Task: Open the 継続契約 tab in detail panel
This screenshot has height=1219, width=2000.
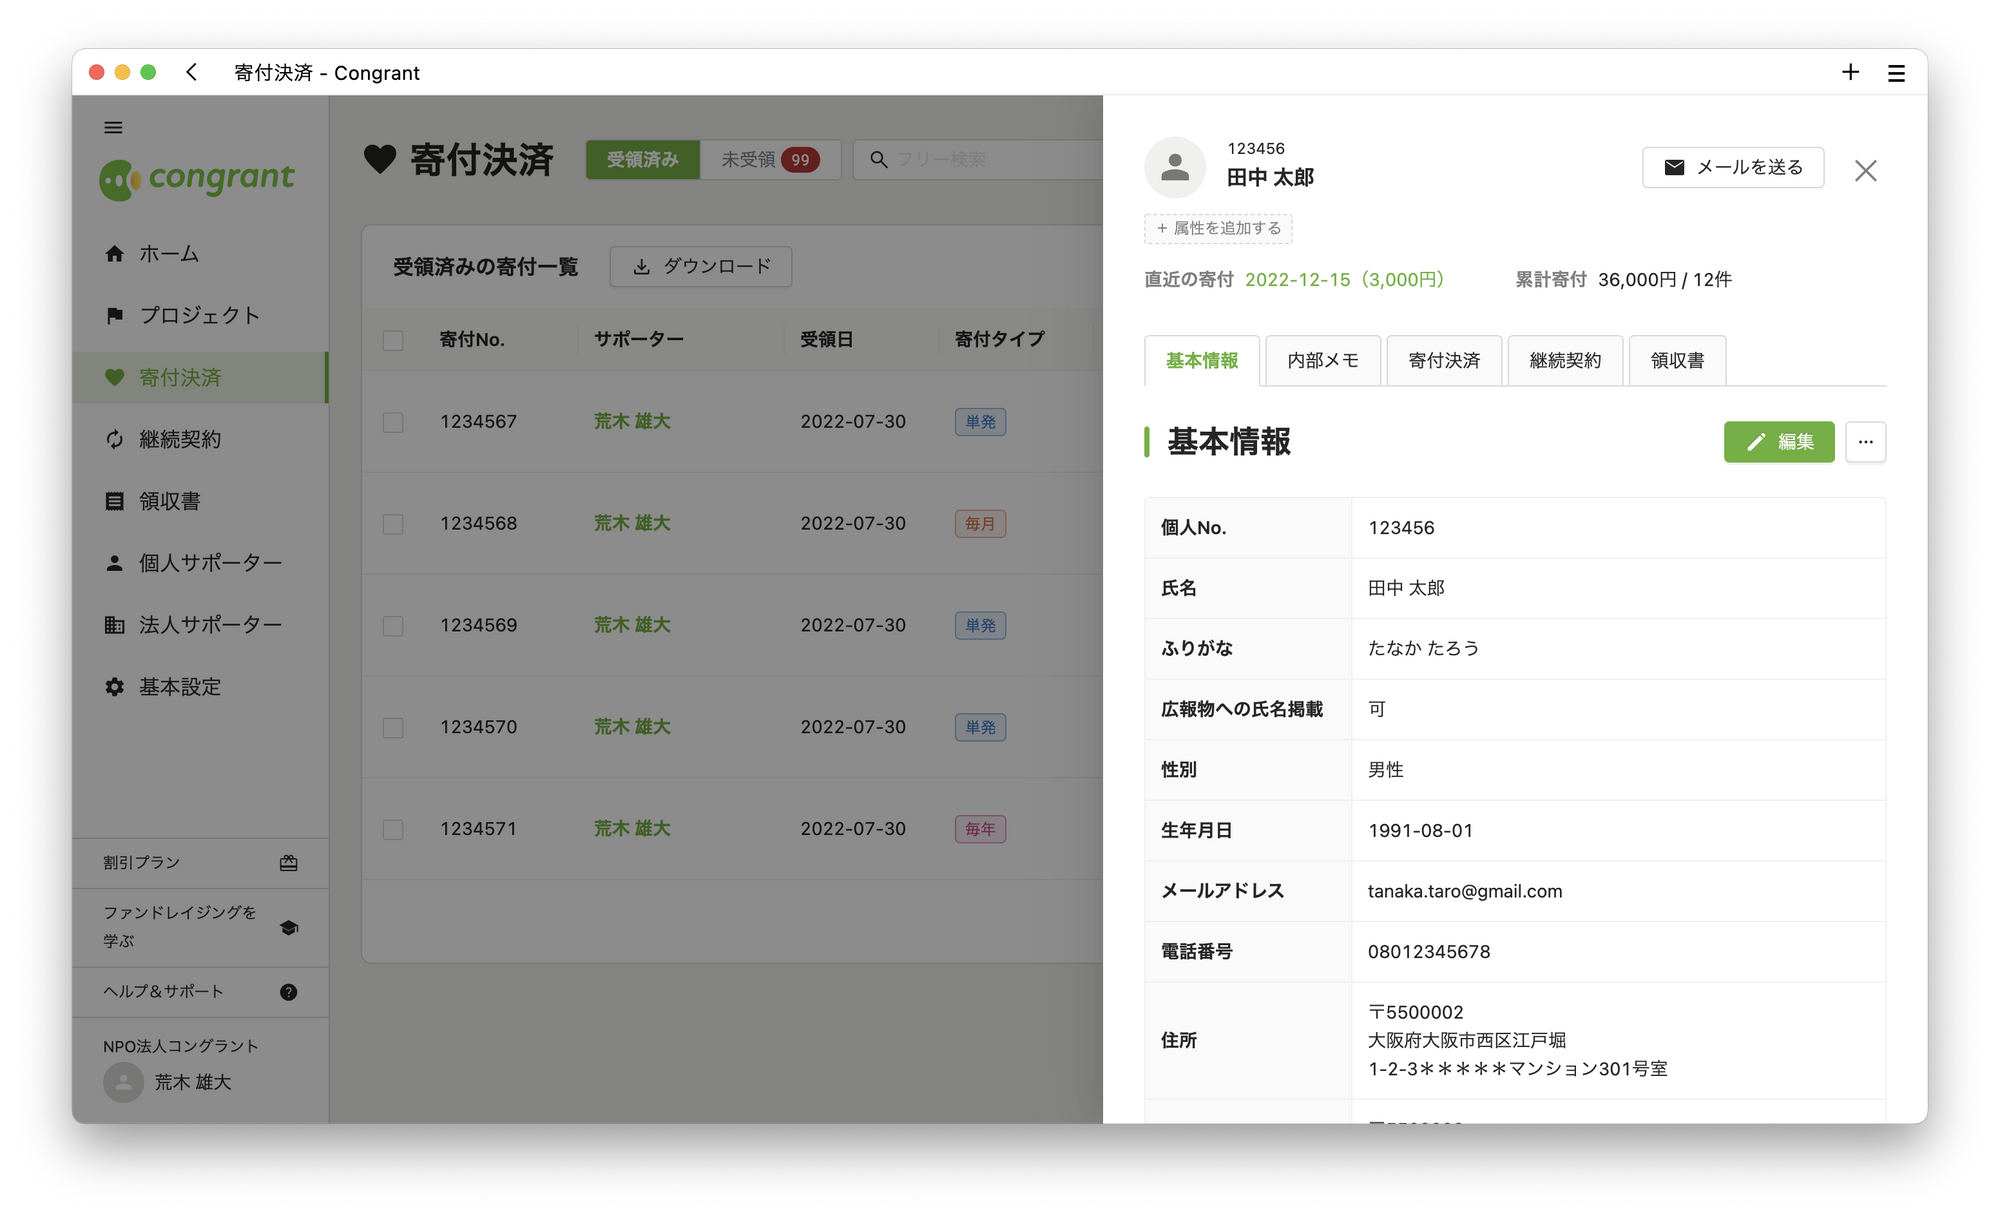Action: [1565, 361]
